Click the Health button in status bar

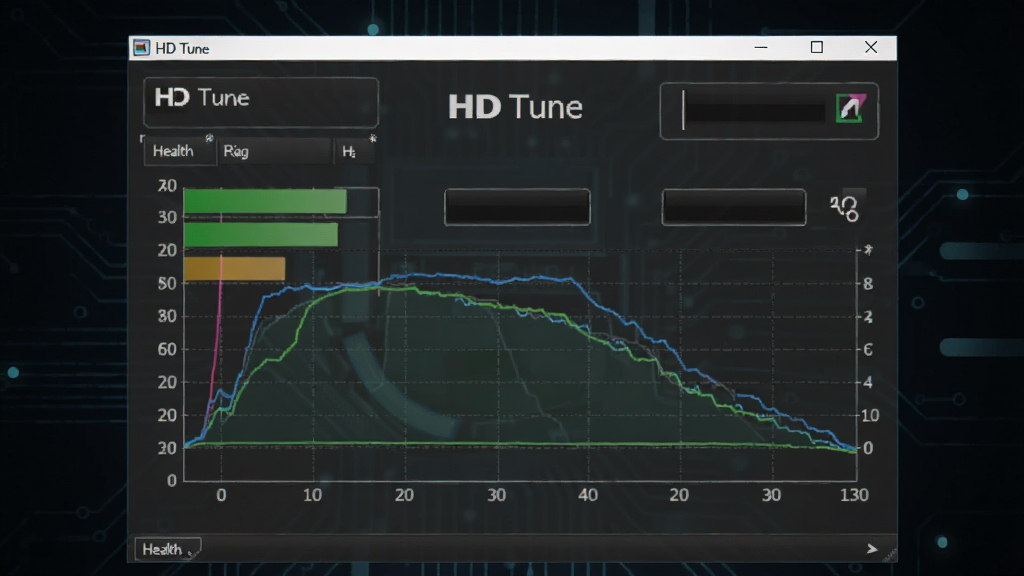pyautogui.click(x=168, y=549)
